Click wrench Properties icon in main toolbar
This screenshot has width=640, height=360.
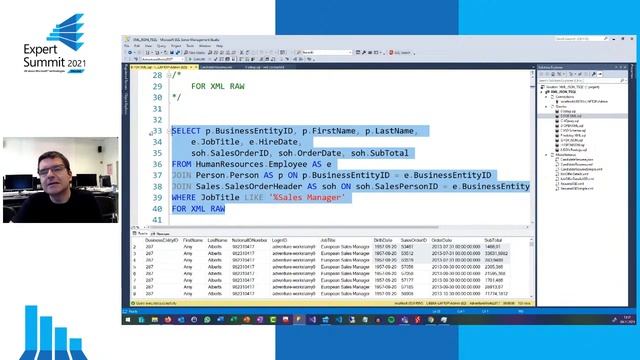[x=364, y=53]
